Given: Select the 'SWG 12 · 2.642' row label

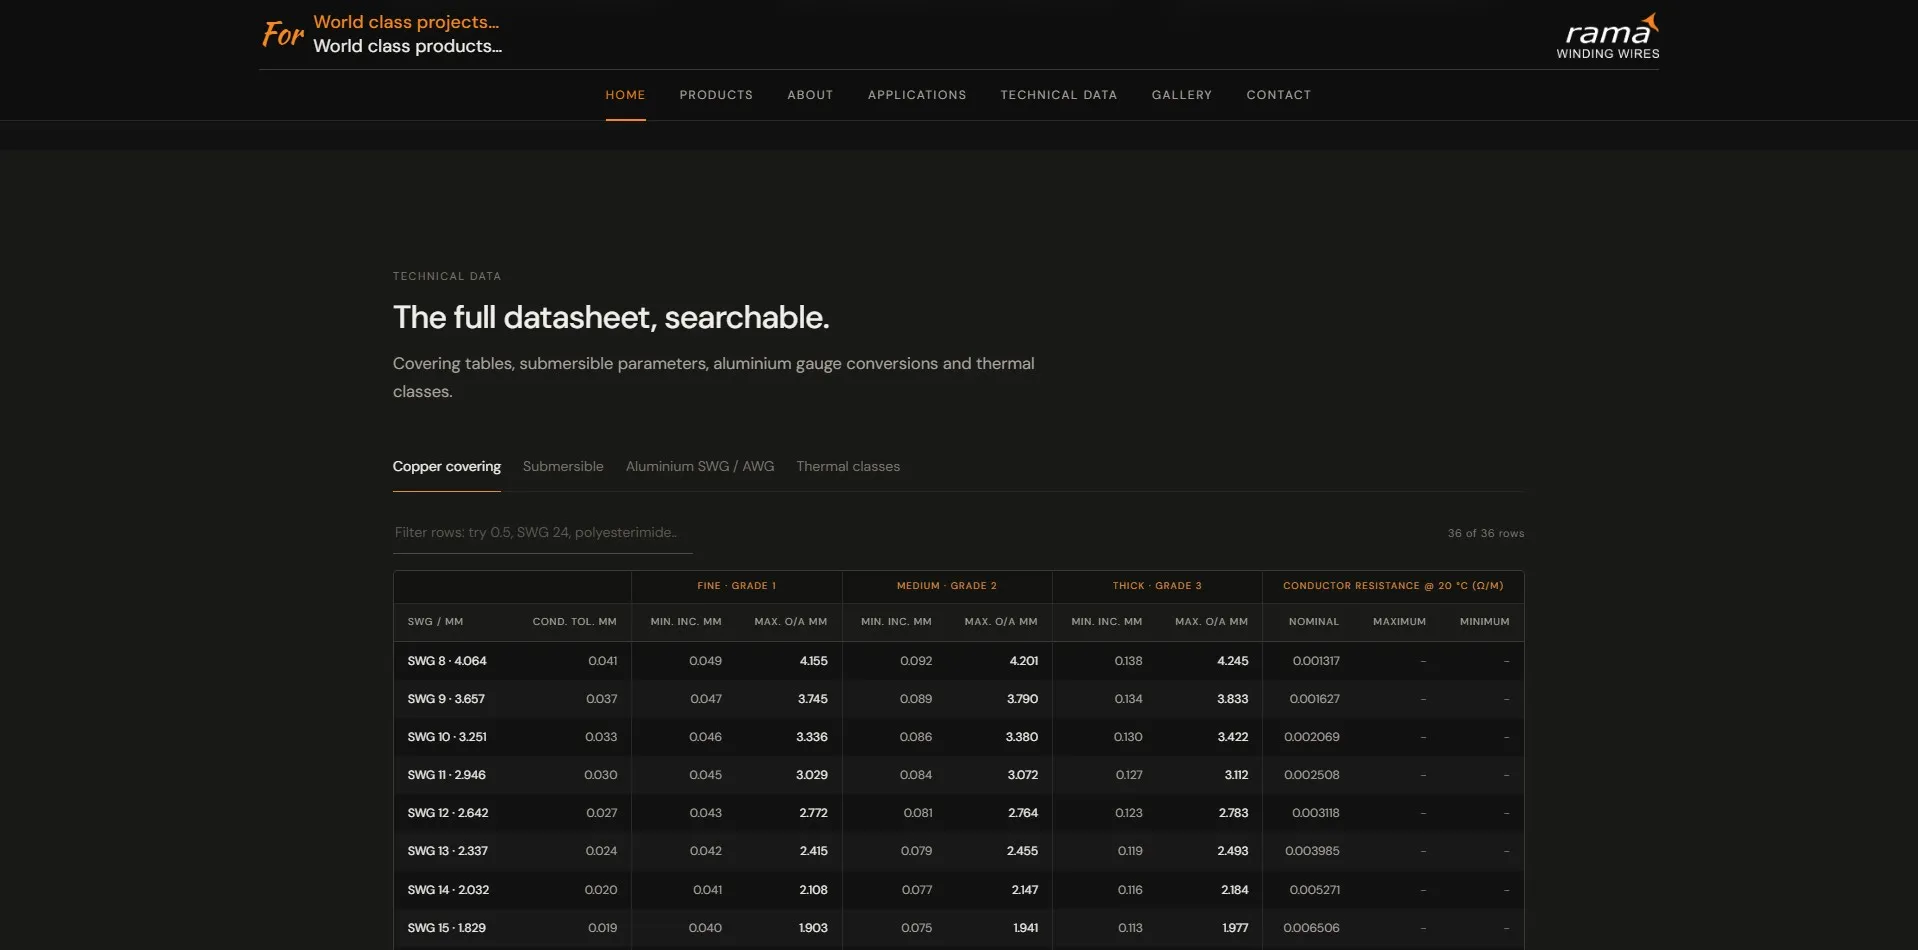Looking at the screenshot, I should (x=448, y=813).
